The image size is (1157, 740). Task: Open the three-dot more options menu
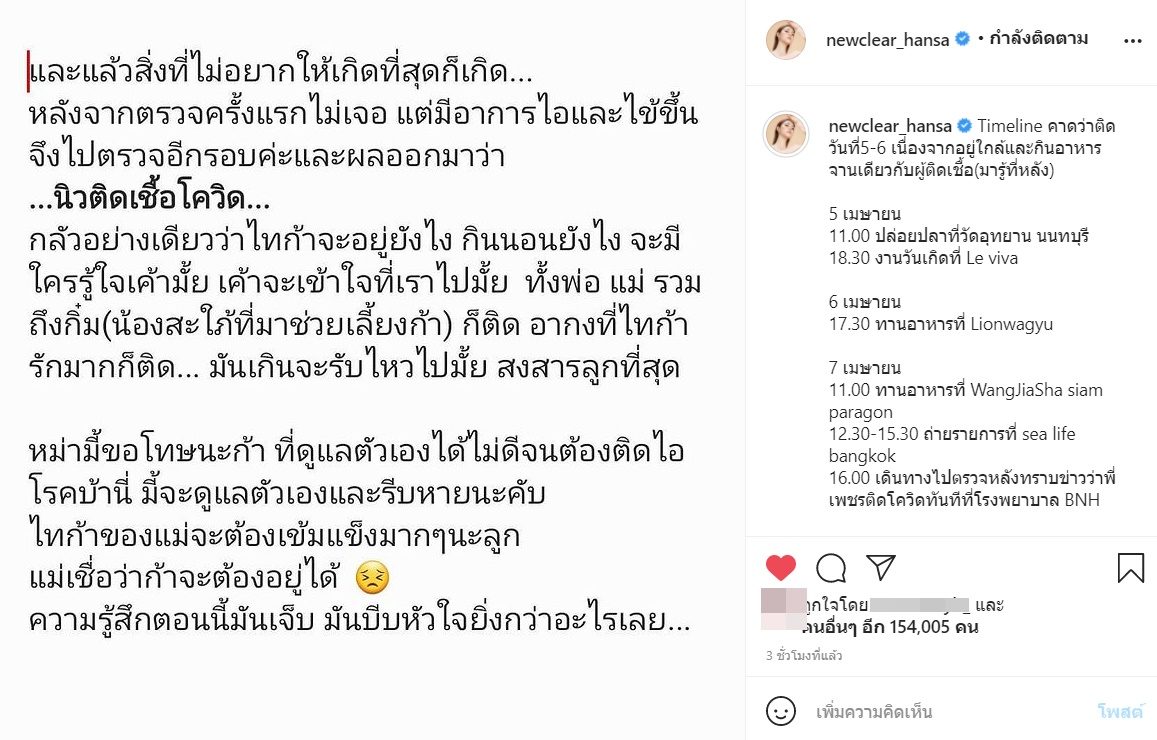click(1133, 41)
